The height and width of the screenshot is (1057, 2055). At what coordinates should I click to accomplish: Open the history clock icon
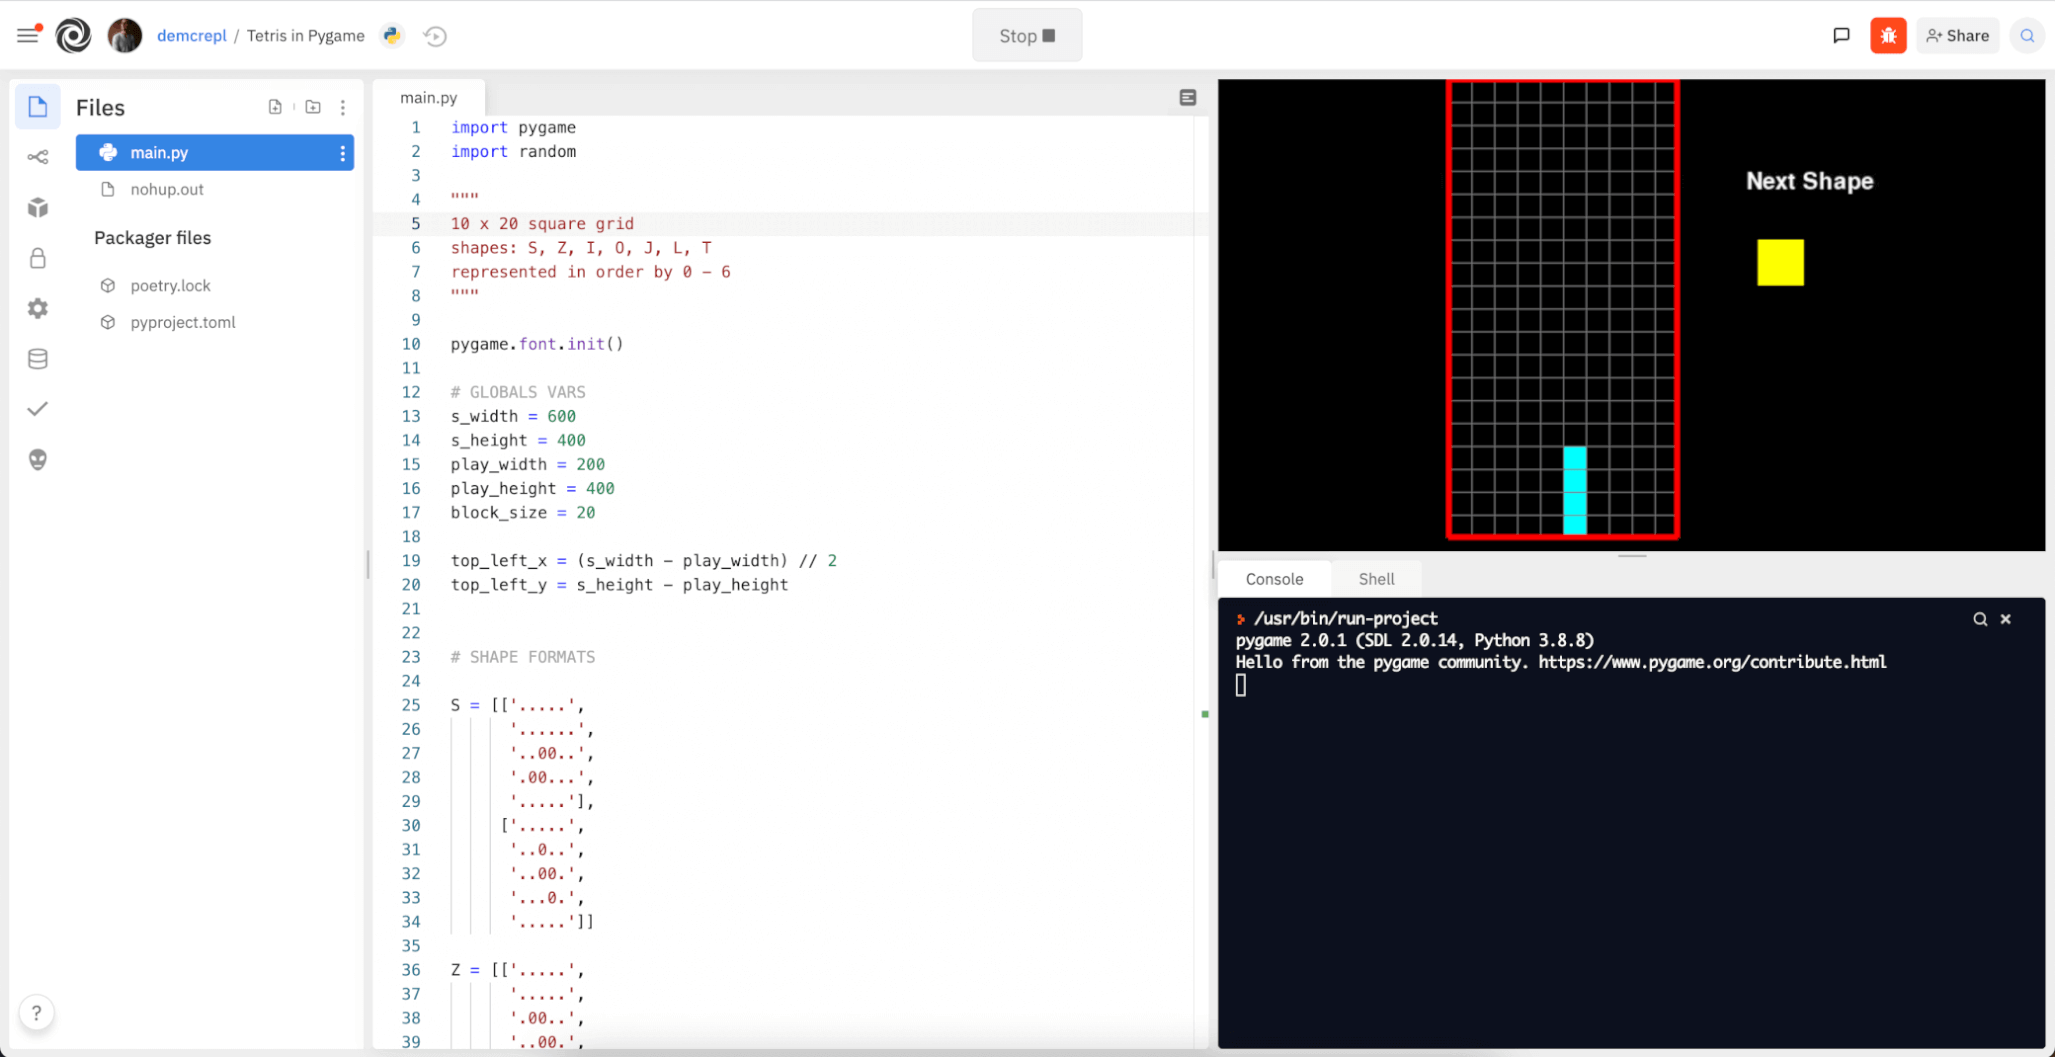point(435,36)
